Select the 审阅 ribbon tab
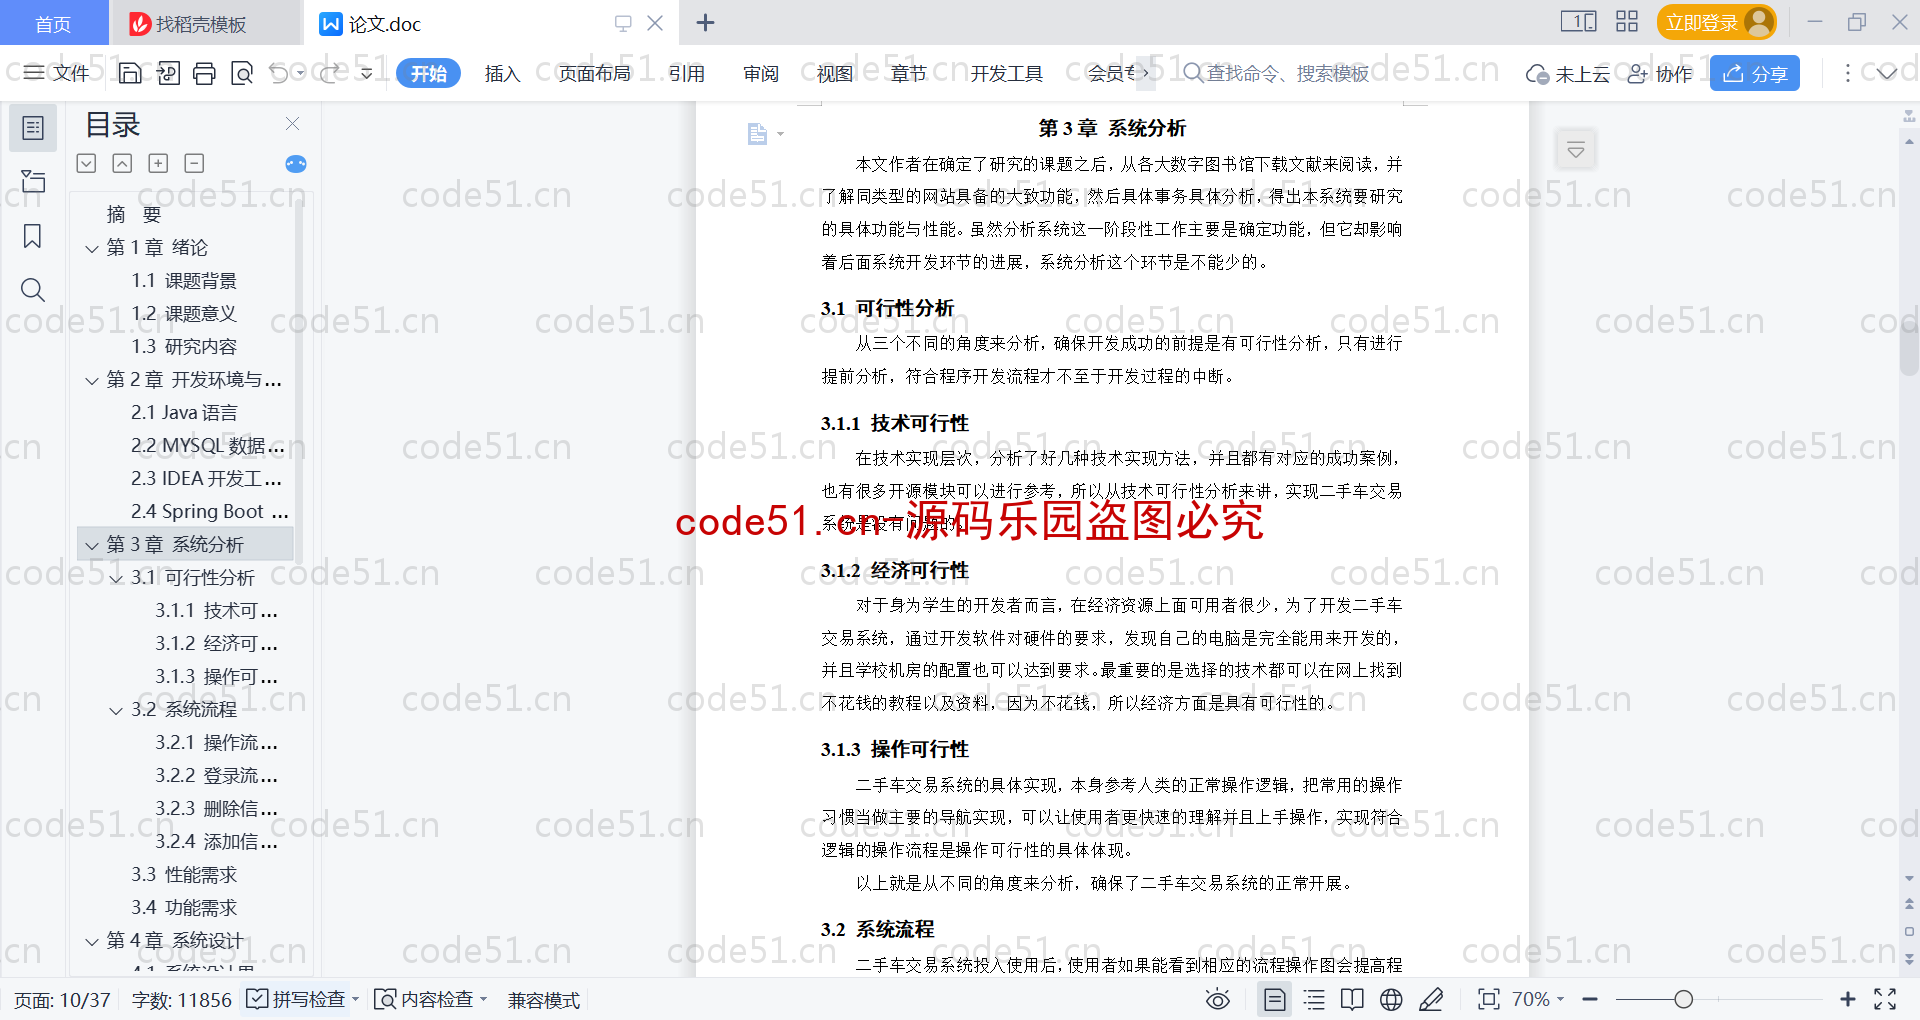 (x=761, y=73)
